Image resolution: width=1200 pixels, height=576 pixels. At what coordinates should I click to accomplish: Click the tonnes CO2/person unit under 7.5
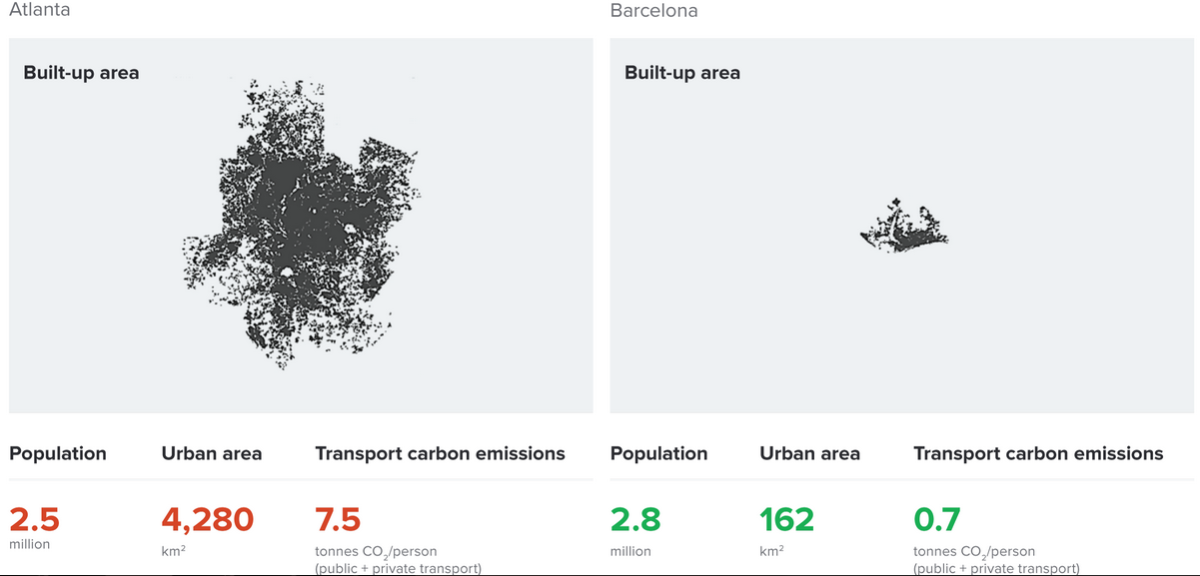click(x=375, y=552)
